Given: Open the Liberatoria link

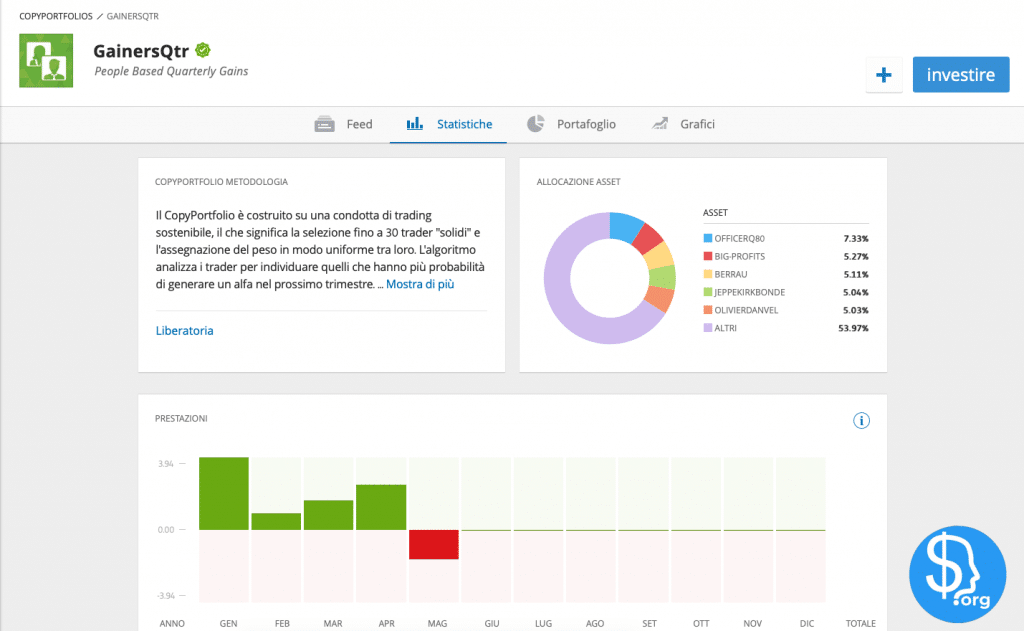Looking at the screenshot, I should click(x=184, y=331).
